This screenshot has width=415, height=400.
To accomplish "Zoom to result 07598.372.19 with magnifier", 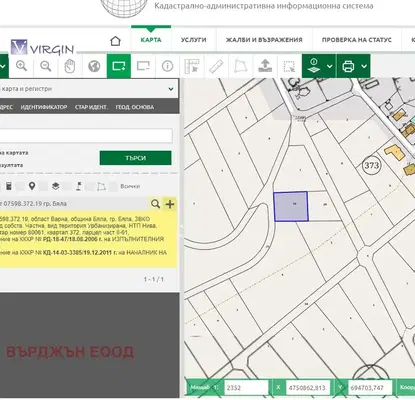I will click(155, 204).
